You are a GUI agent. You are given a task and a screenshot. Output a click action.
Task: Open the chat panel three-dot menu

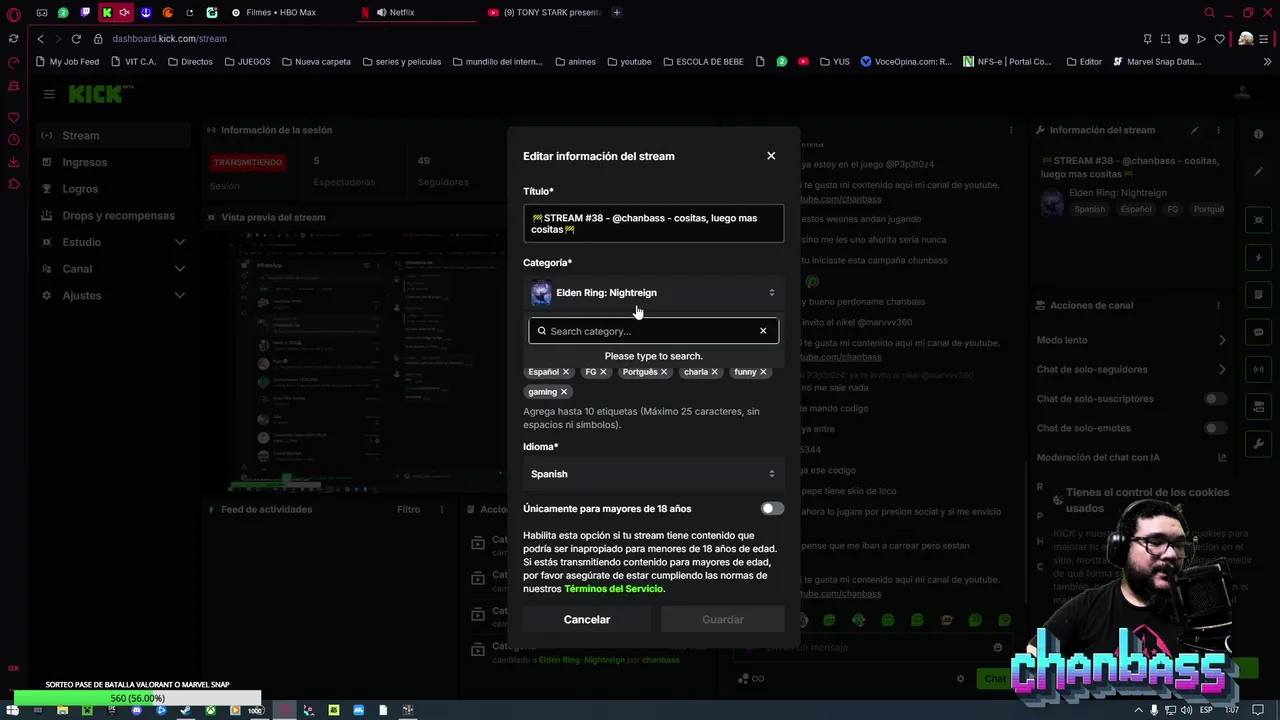pos(1011,130)
